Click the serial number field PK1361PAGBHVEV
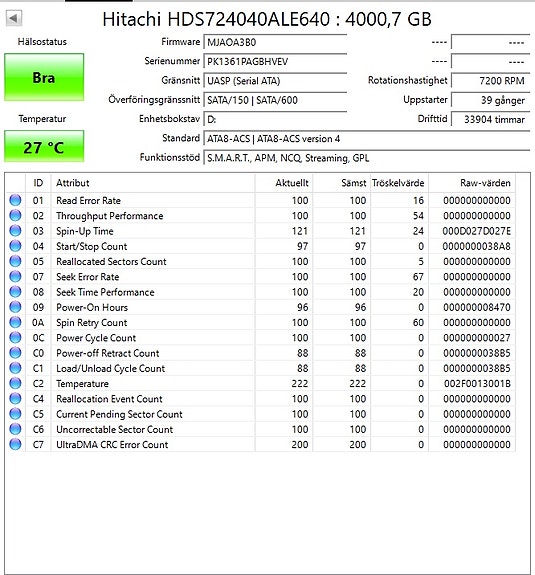This screenshot has width=535, height=575. (275, 61)
